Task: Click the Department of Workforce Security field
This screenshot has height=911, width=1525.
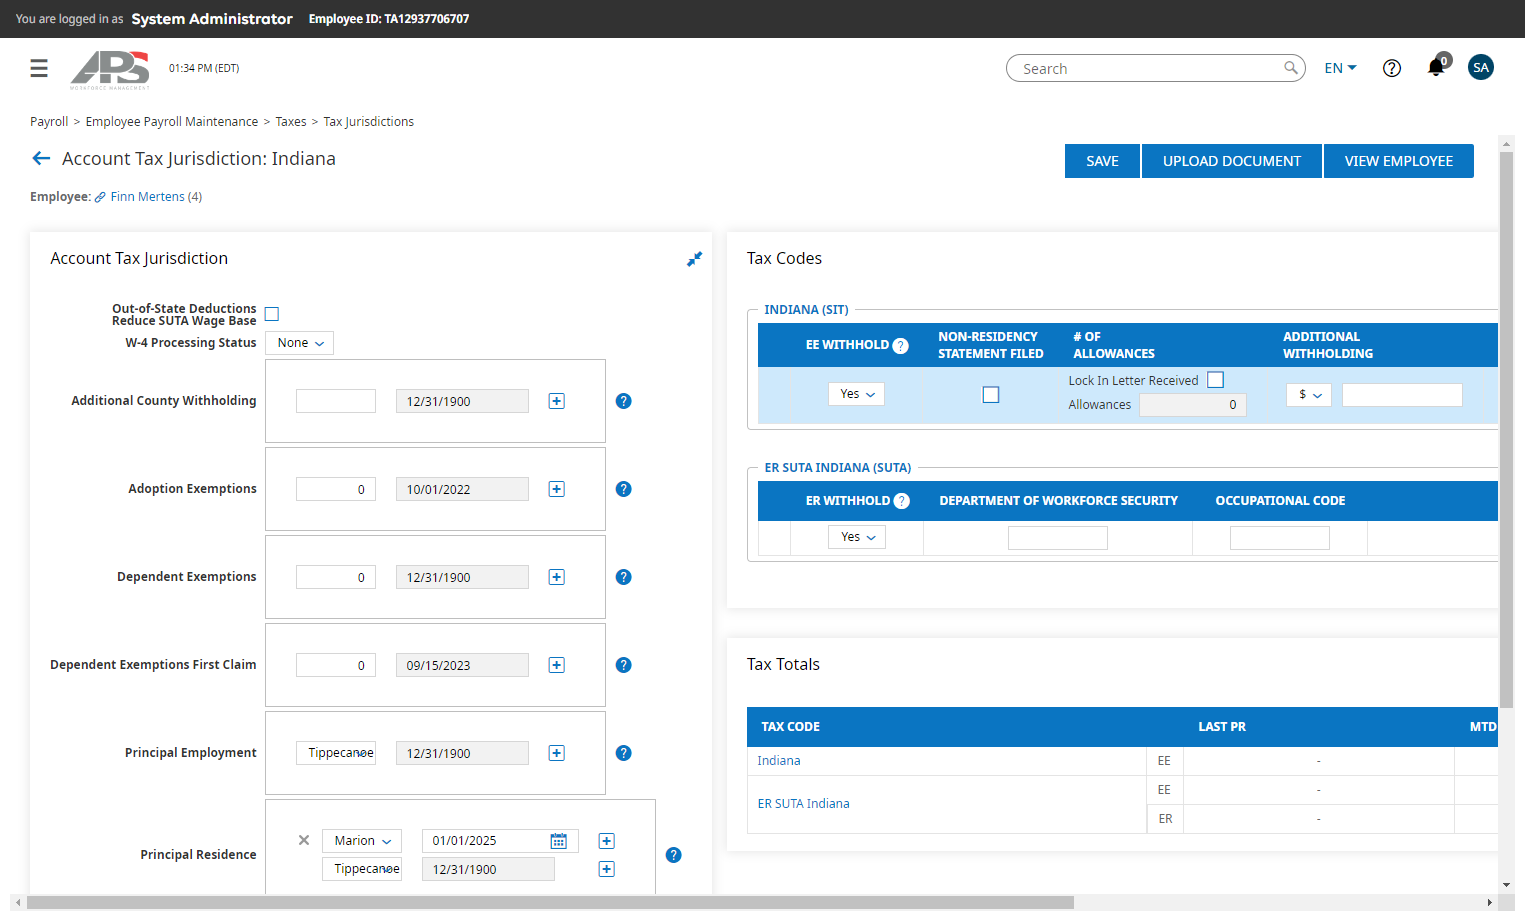Action: (x=1058, y=538)
